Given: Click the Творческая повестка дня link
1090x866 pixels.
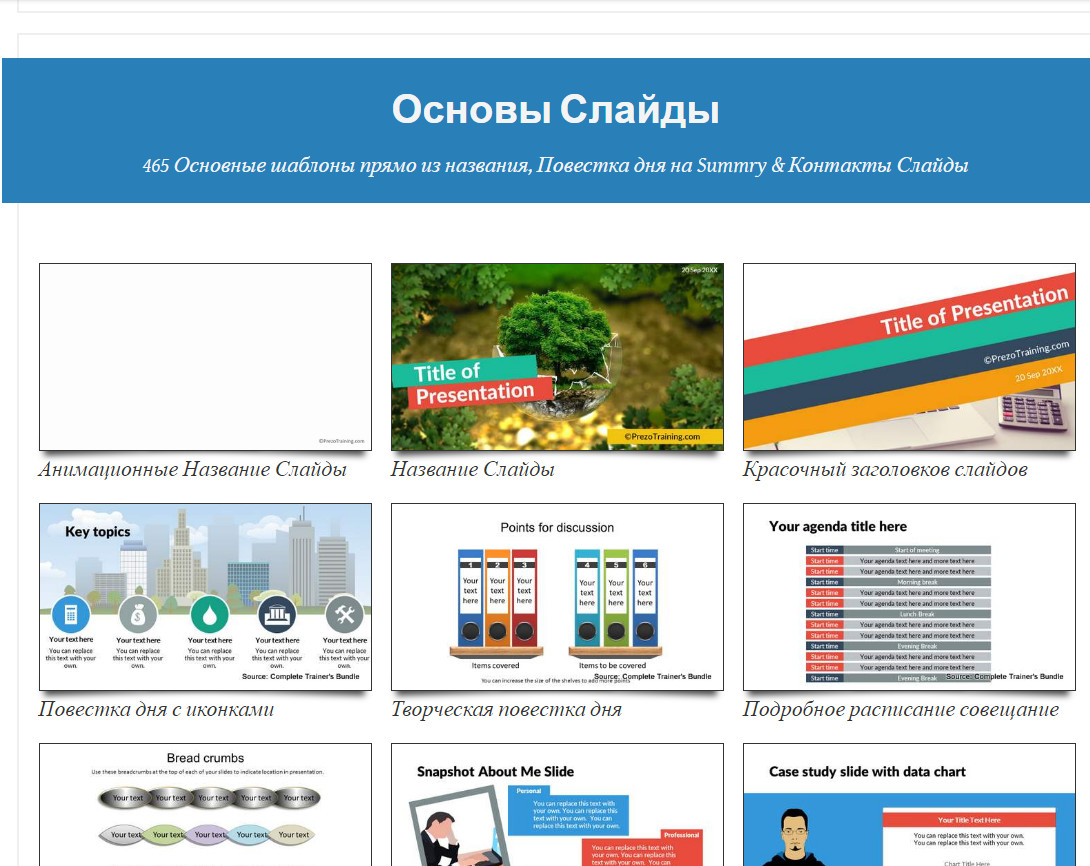Looking at the screenshot, I should [506, 710].
